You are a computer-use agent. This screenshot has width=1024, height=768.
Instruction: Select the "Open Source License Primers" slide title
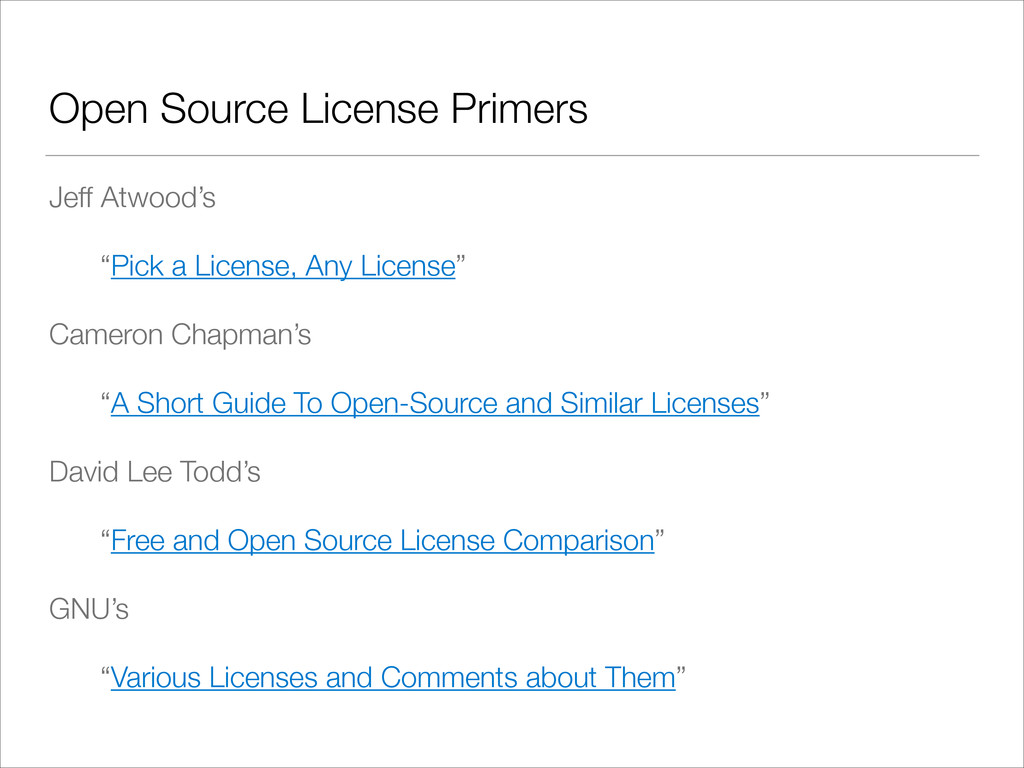click(x=318, y=109)
